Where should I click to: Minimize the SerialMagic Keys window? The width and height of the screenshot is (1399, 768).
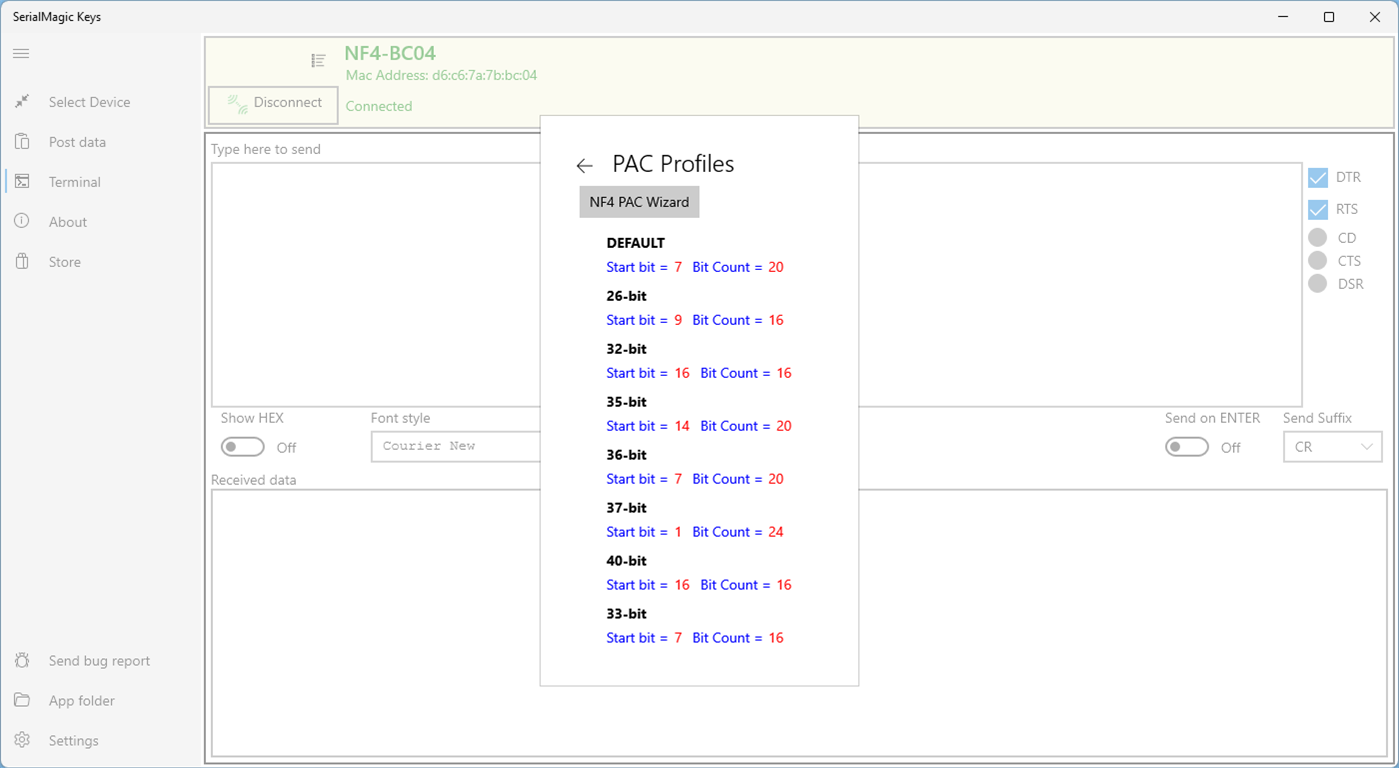pyautogui.click(x=1283, y=17)
